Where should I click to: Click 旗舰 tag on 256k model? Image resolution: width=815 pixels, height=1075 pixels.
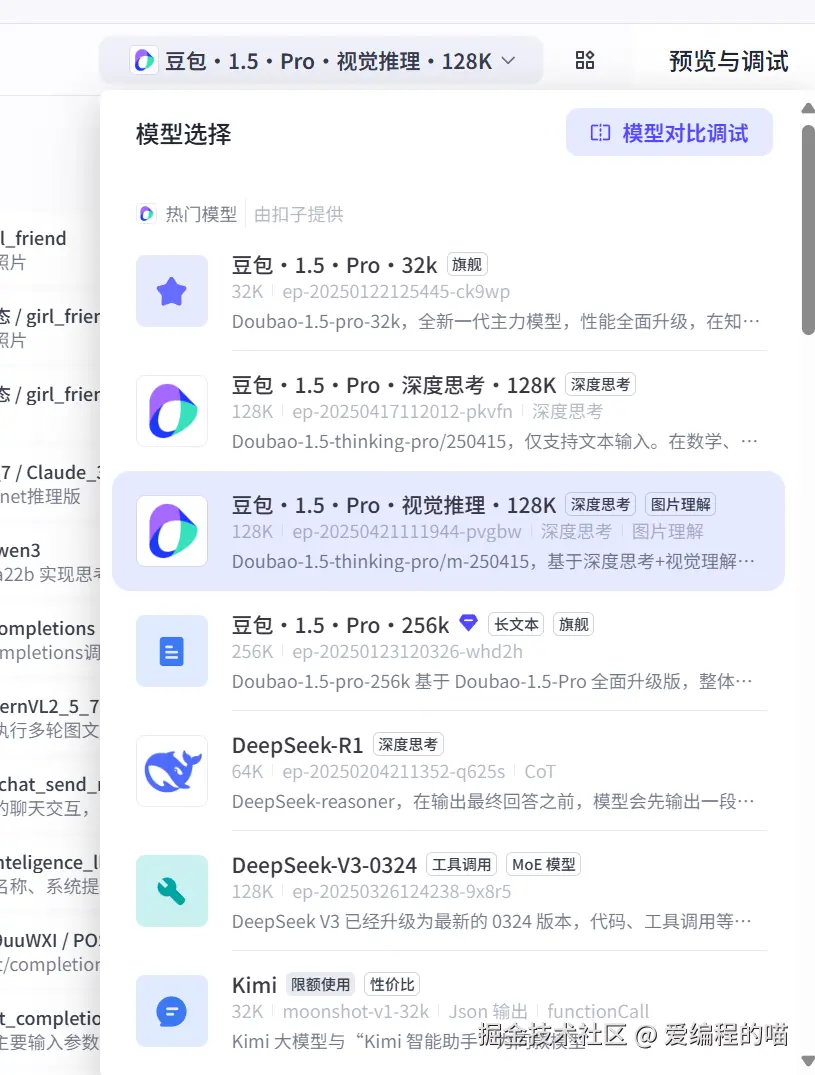pyautogui.click(x=574, y=624)
